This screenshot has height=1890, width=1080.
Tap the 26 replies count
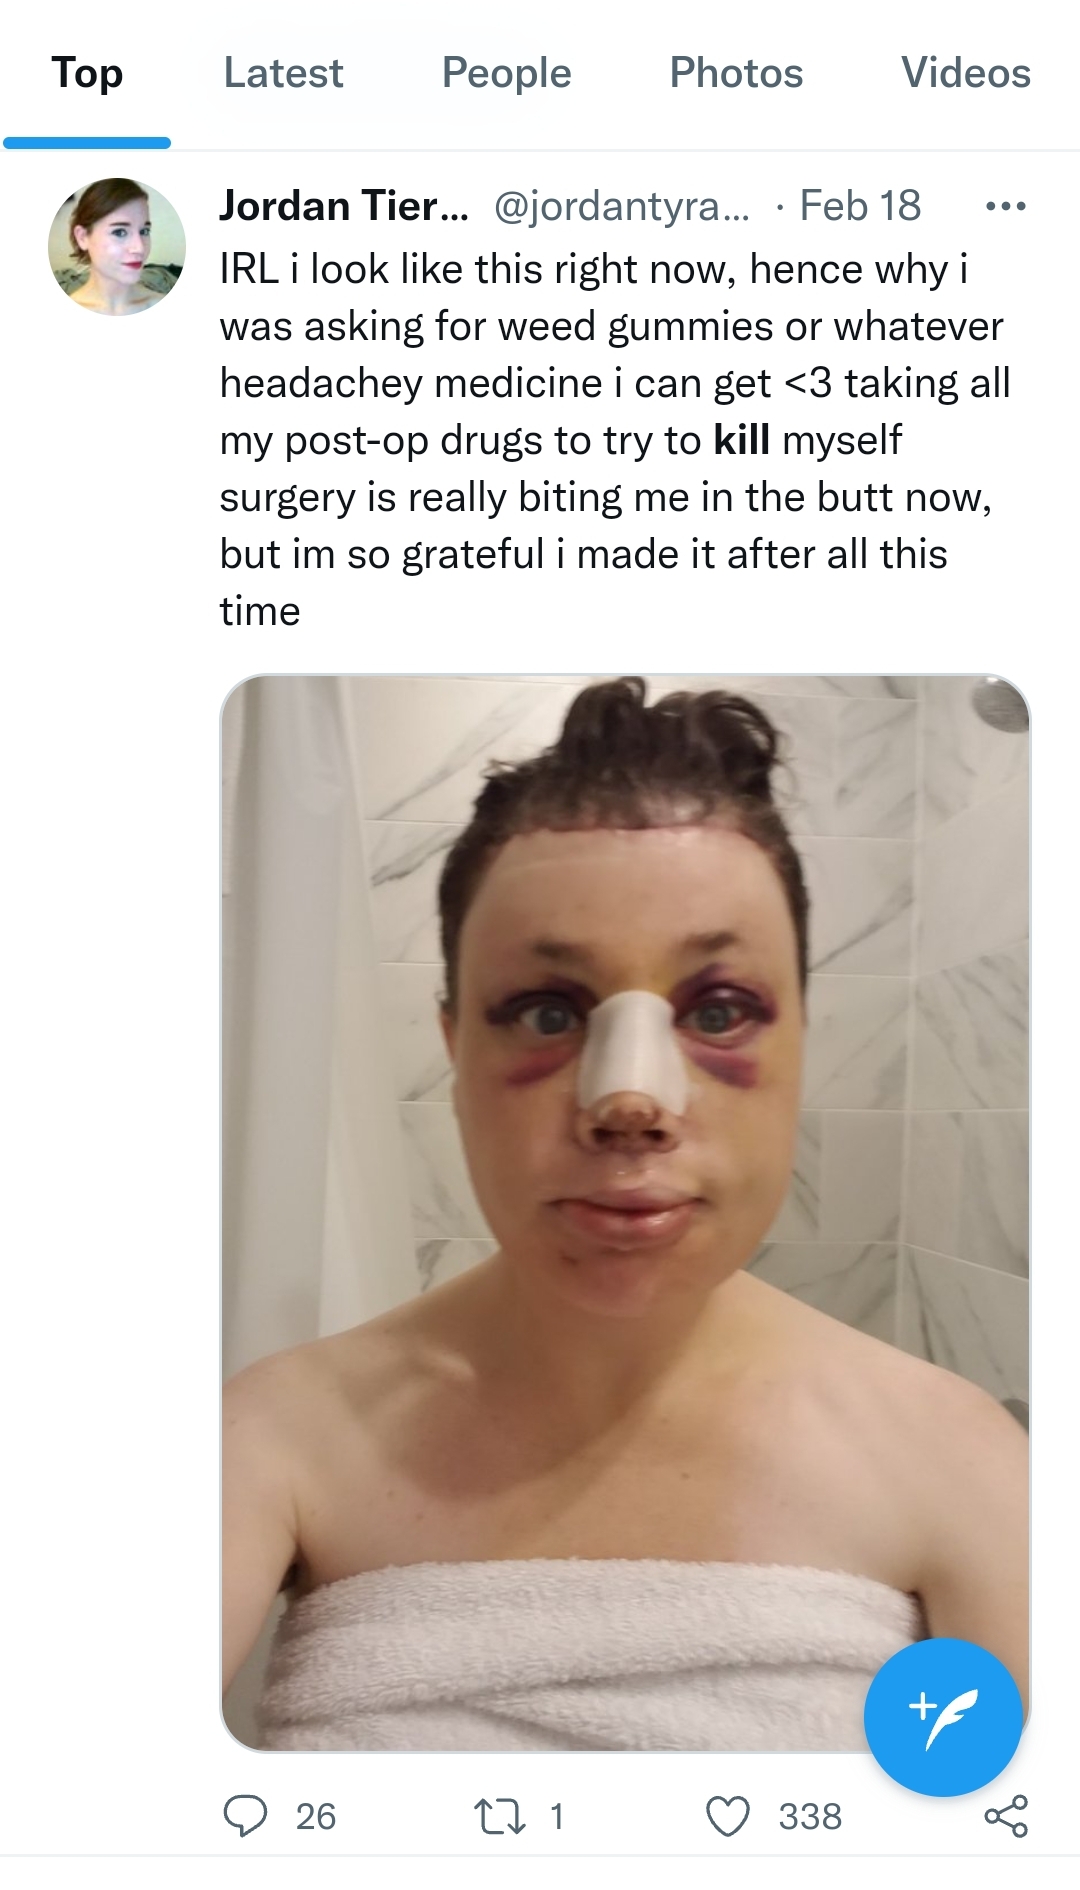[316, 1816]
